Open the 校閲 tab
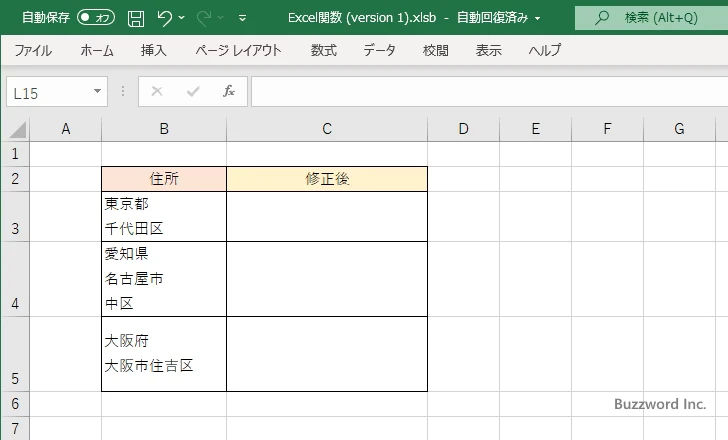The height and width of the screenshot is (440, 728). (x=436, y=50)
